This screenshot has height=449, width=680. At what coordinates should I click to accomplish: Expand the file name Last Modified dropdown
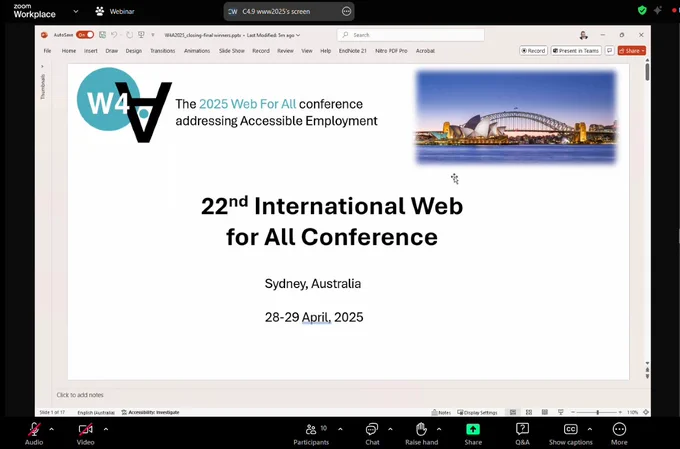[x=298, y=35]
